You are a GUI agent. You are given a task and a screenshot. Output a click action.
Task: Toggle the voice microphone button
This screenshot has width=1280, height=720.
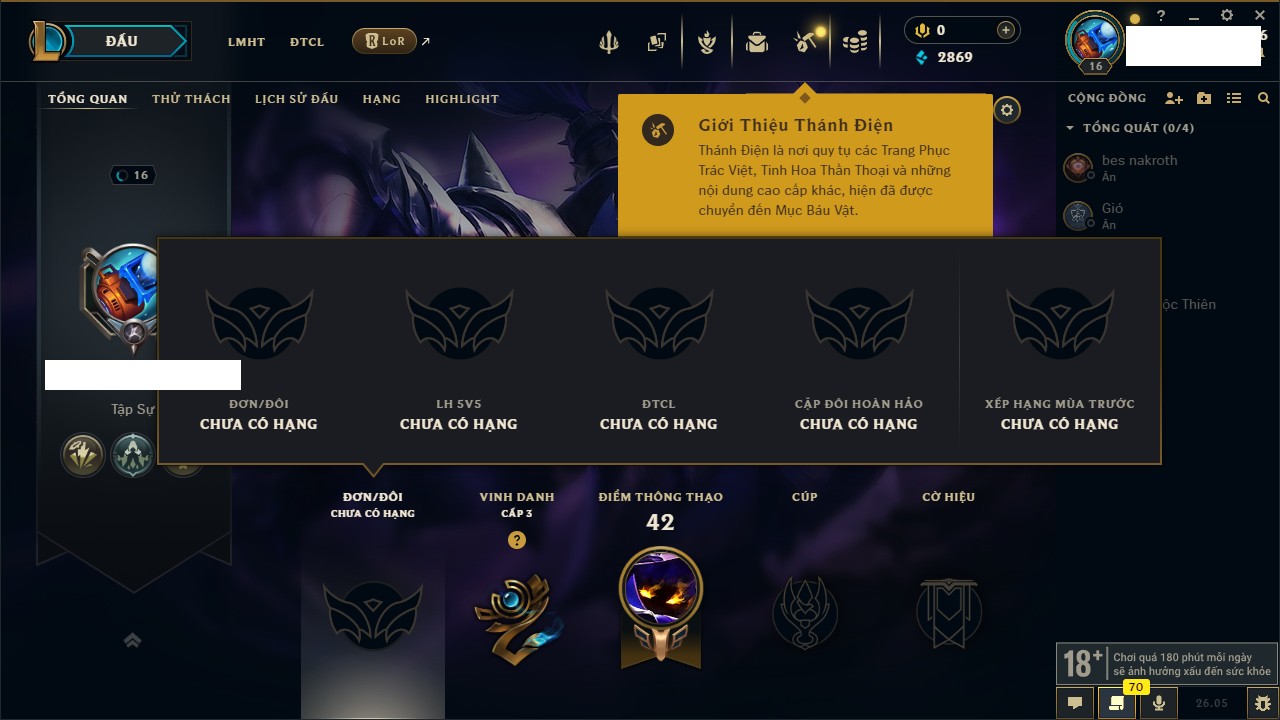click(1158, 703)
